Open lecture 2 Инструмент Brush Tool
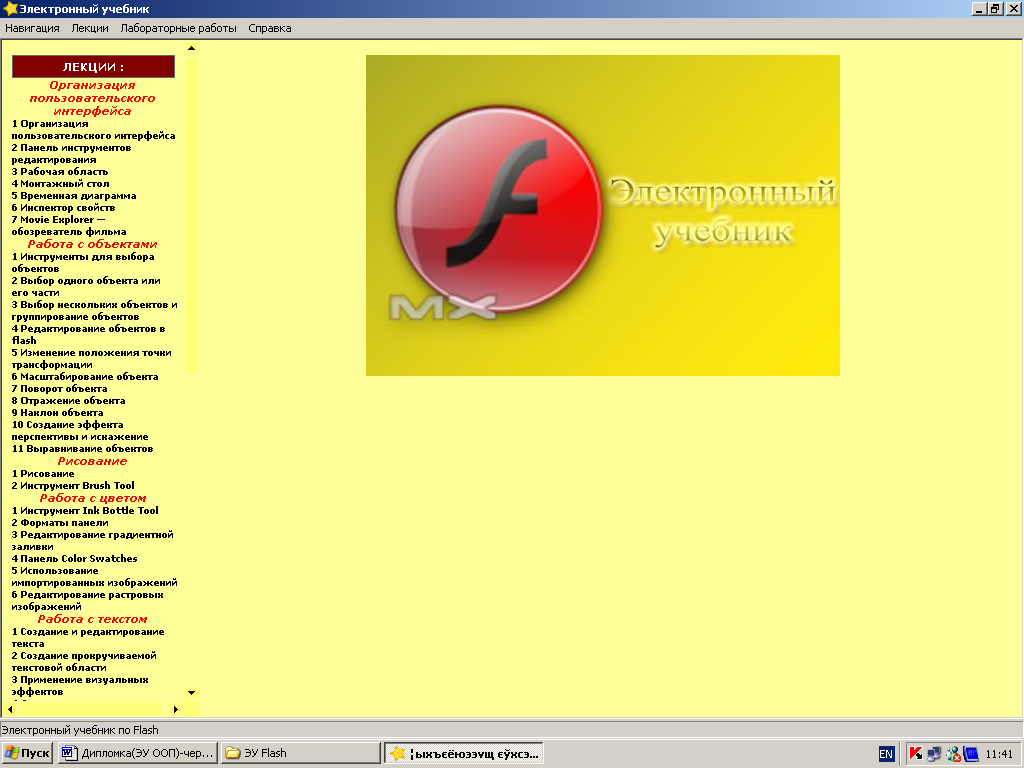 (x=73, y=486)
